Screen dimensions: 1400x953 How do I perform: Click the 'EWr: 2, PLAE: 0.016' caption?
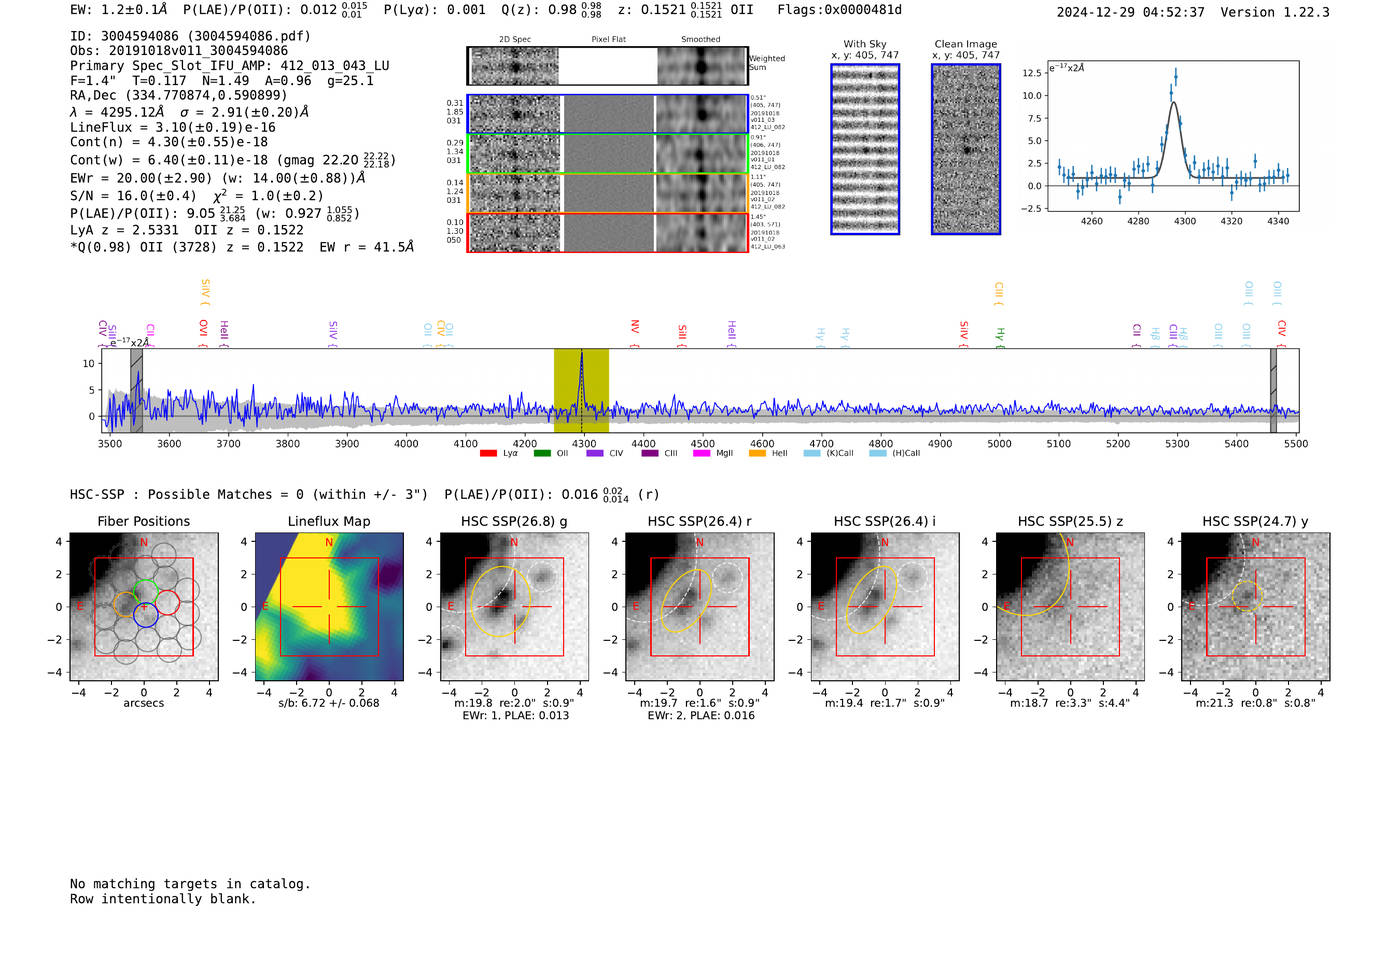[x=700, y=716]
